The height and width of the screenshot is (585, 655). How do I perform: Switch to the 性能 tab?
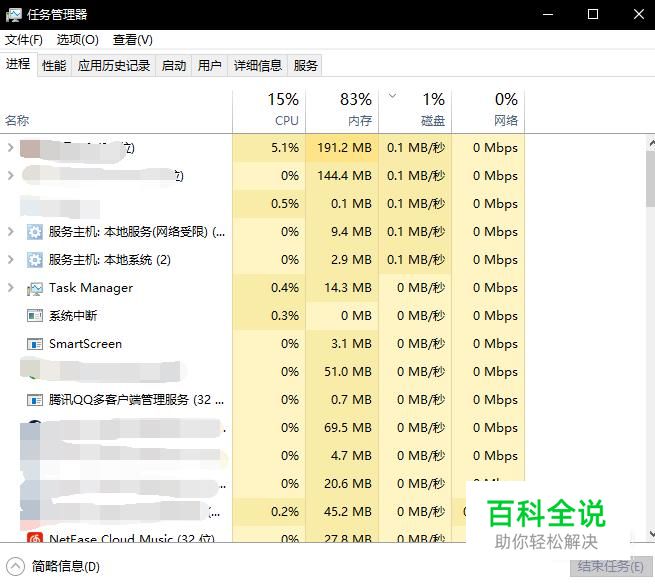54,66
